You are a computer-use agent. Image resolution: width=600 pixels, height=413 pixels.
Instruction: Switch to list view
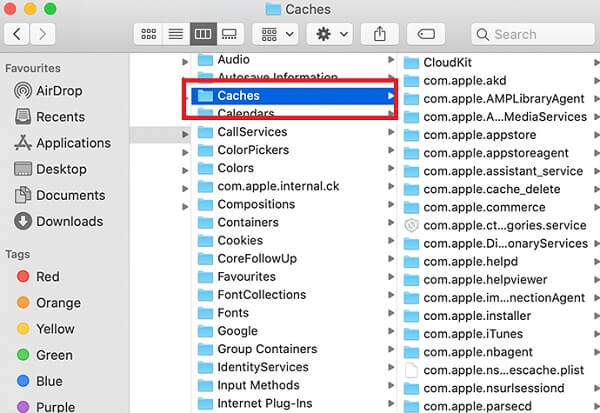176,34
